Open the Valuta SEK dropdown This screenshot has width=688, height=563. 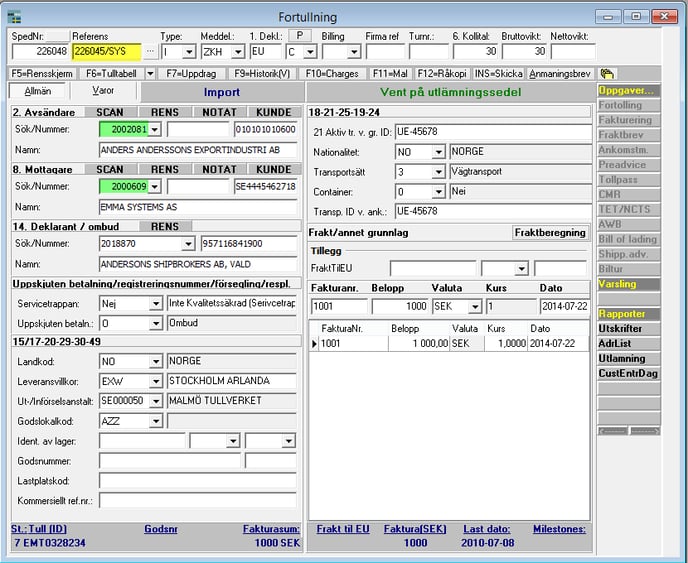(475, 307)
